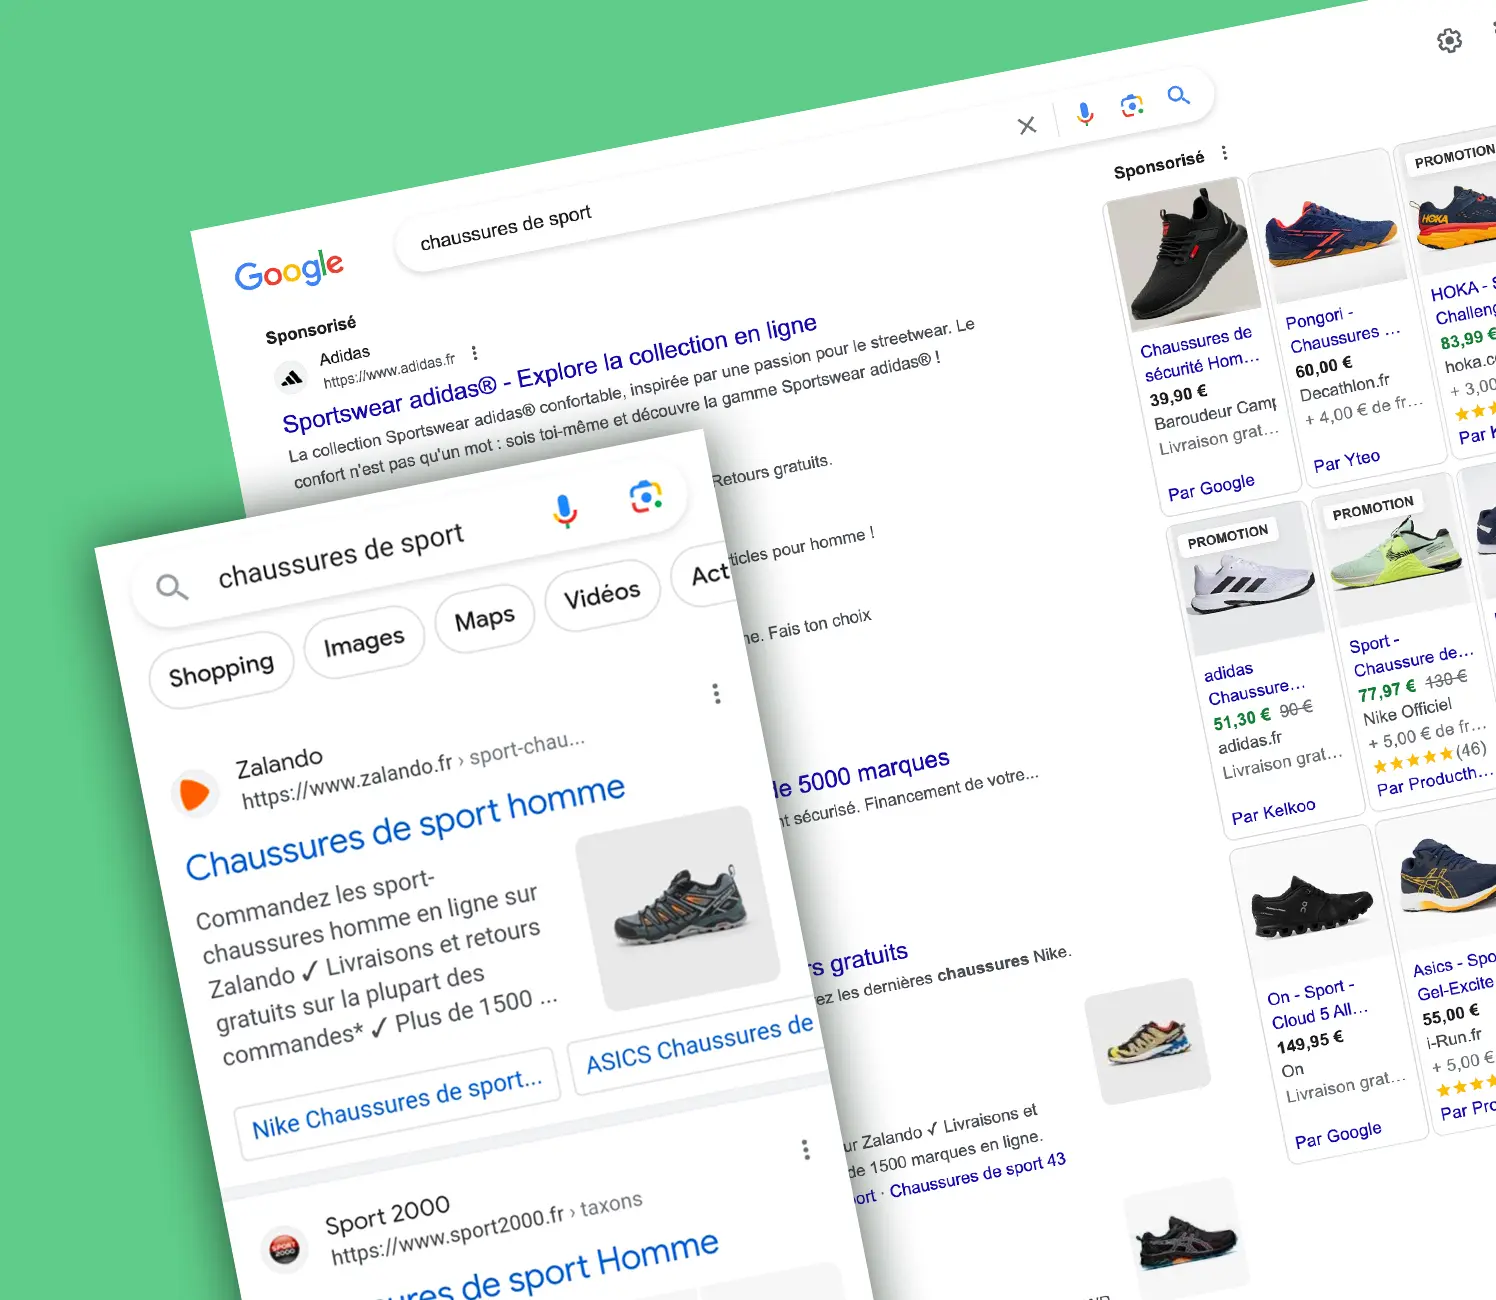Click the black On Cloud shoe thumbnail
The width and height of the screenshot is (1496, 1300).
pyautogui.click(x=1312, y=906)
